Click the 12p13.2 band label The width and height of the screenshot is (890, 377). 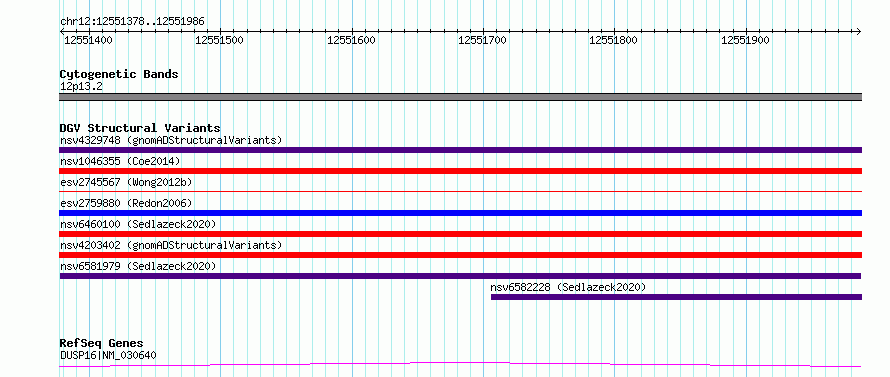tap(81, 87)
